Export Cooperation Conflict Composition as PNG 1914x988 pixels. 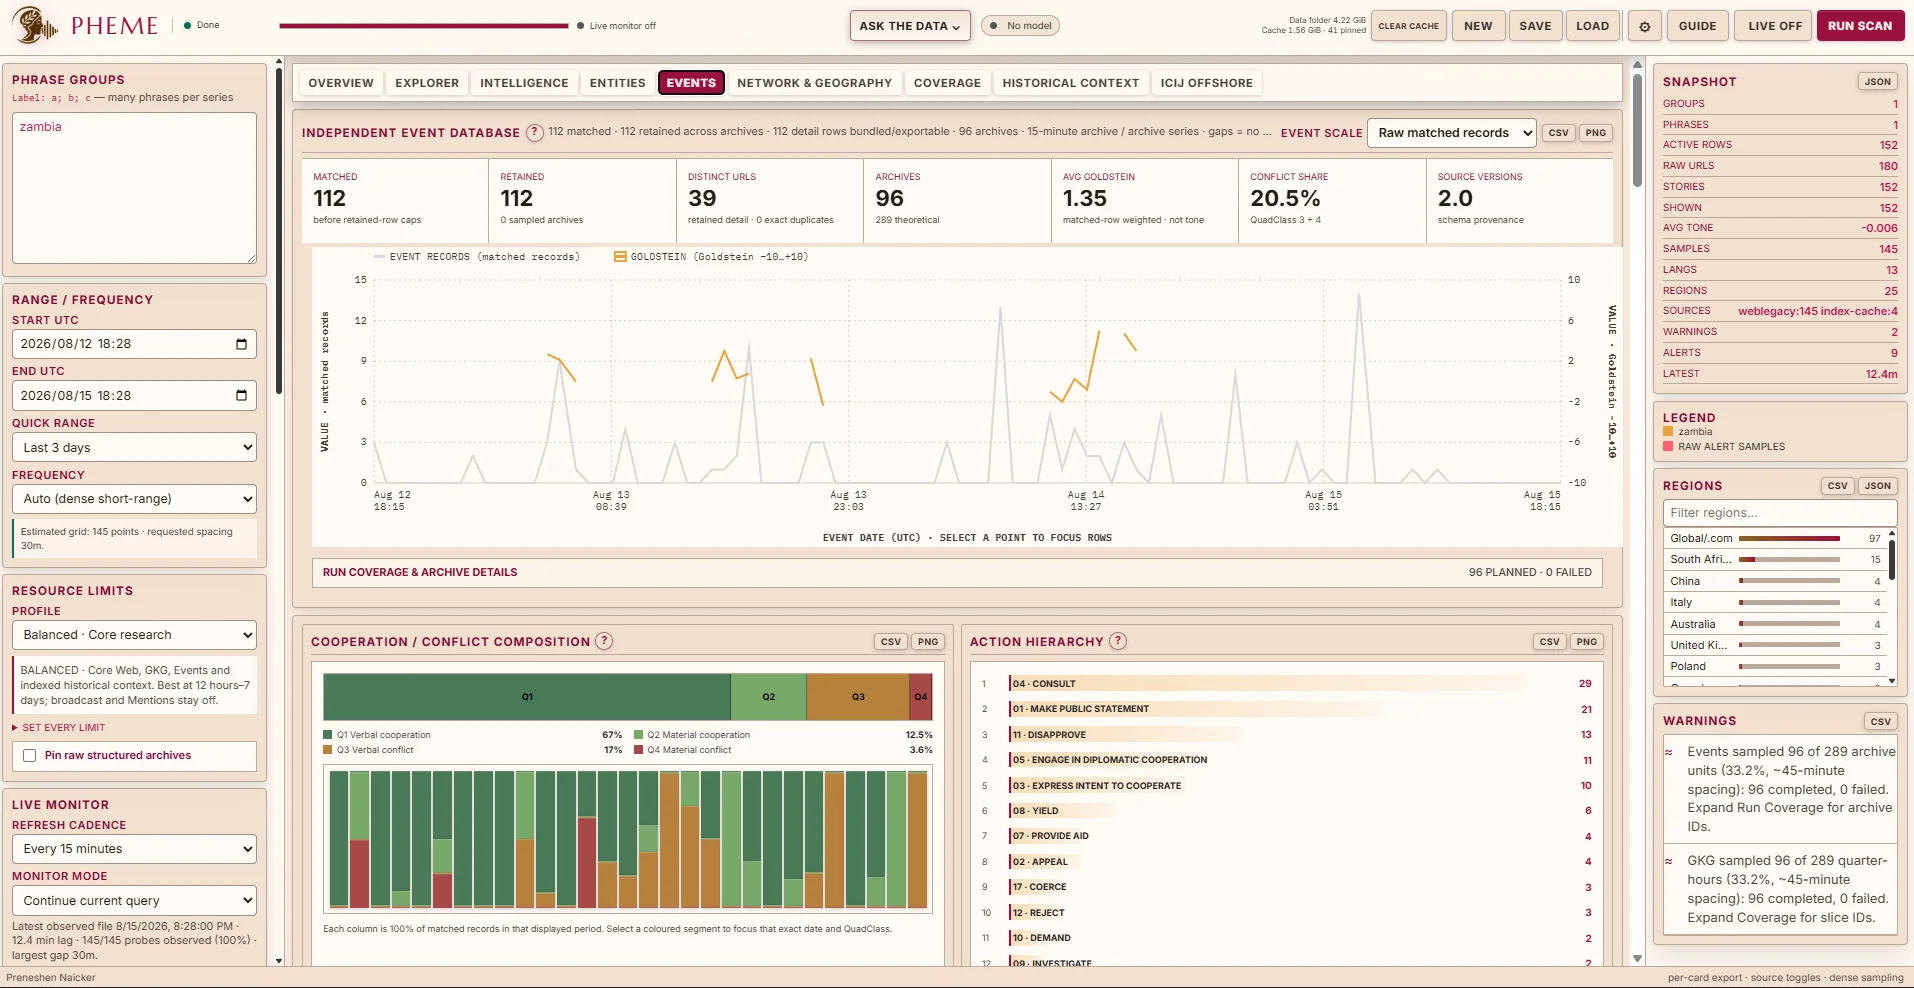(x=928, y=642)
